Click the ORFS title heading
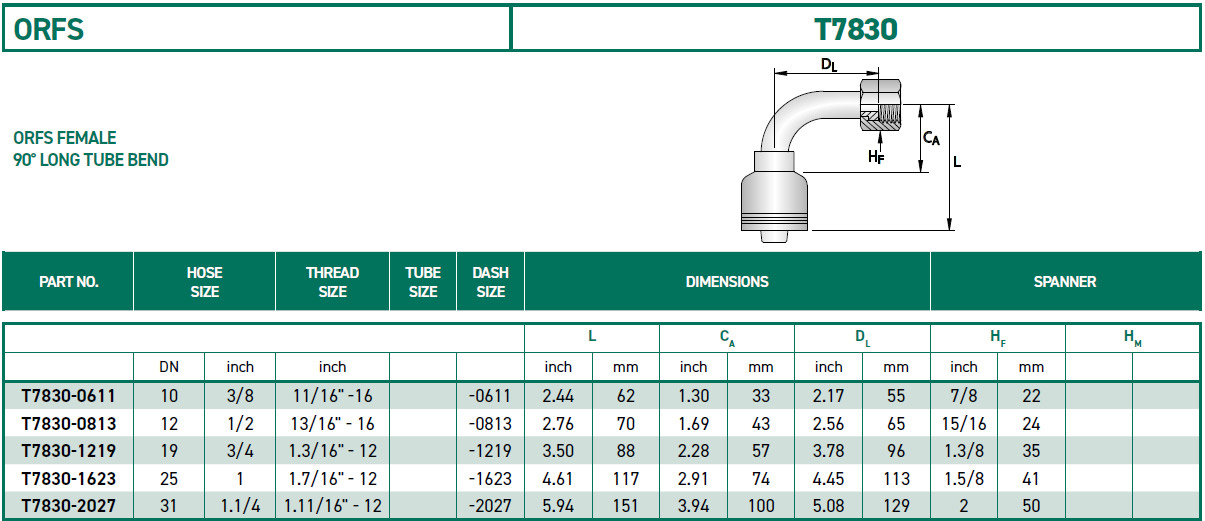 pyautogui.click(x=49, y=29)
